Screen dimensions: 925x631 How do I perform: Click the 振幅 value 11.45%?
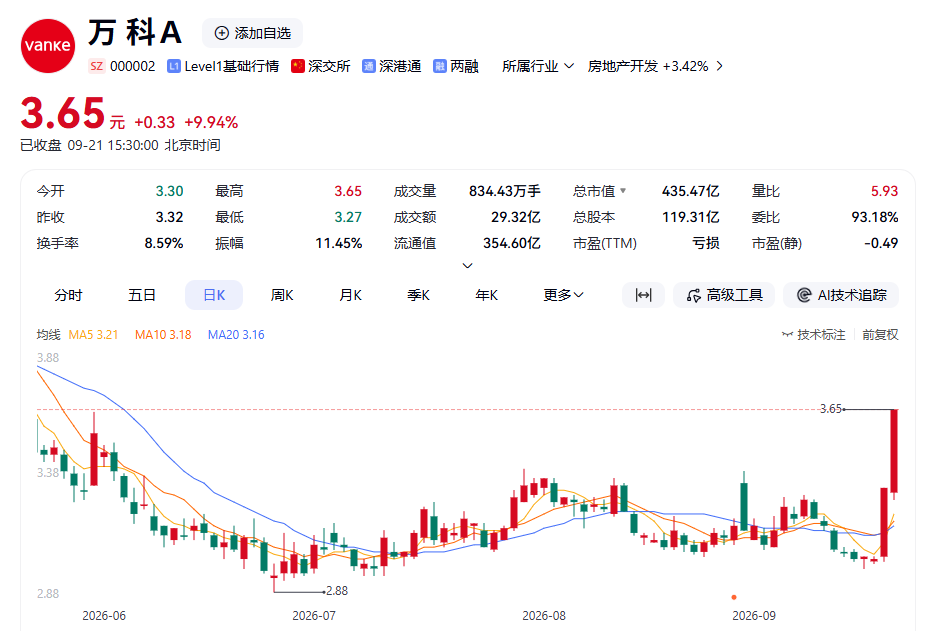point(339,243)
